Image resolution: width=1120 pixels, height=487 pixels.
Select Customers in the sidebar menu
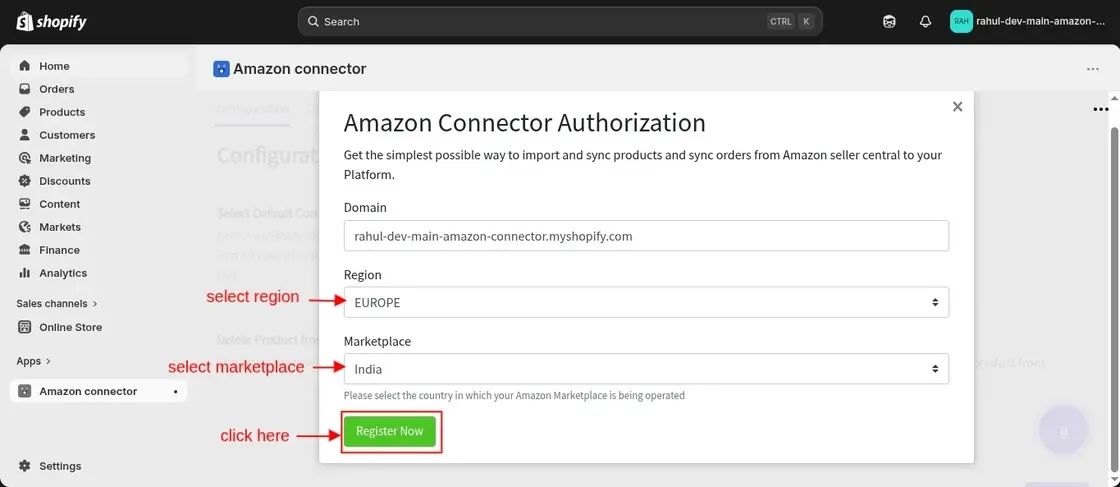67,135
